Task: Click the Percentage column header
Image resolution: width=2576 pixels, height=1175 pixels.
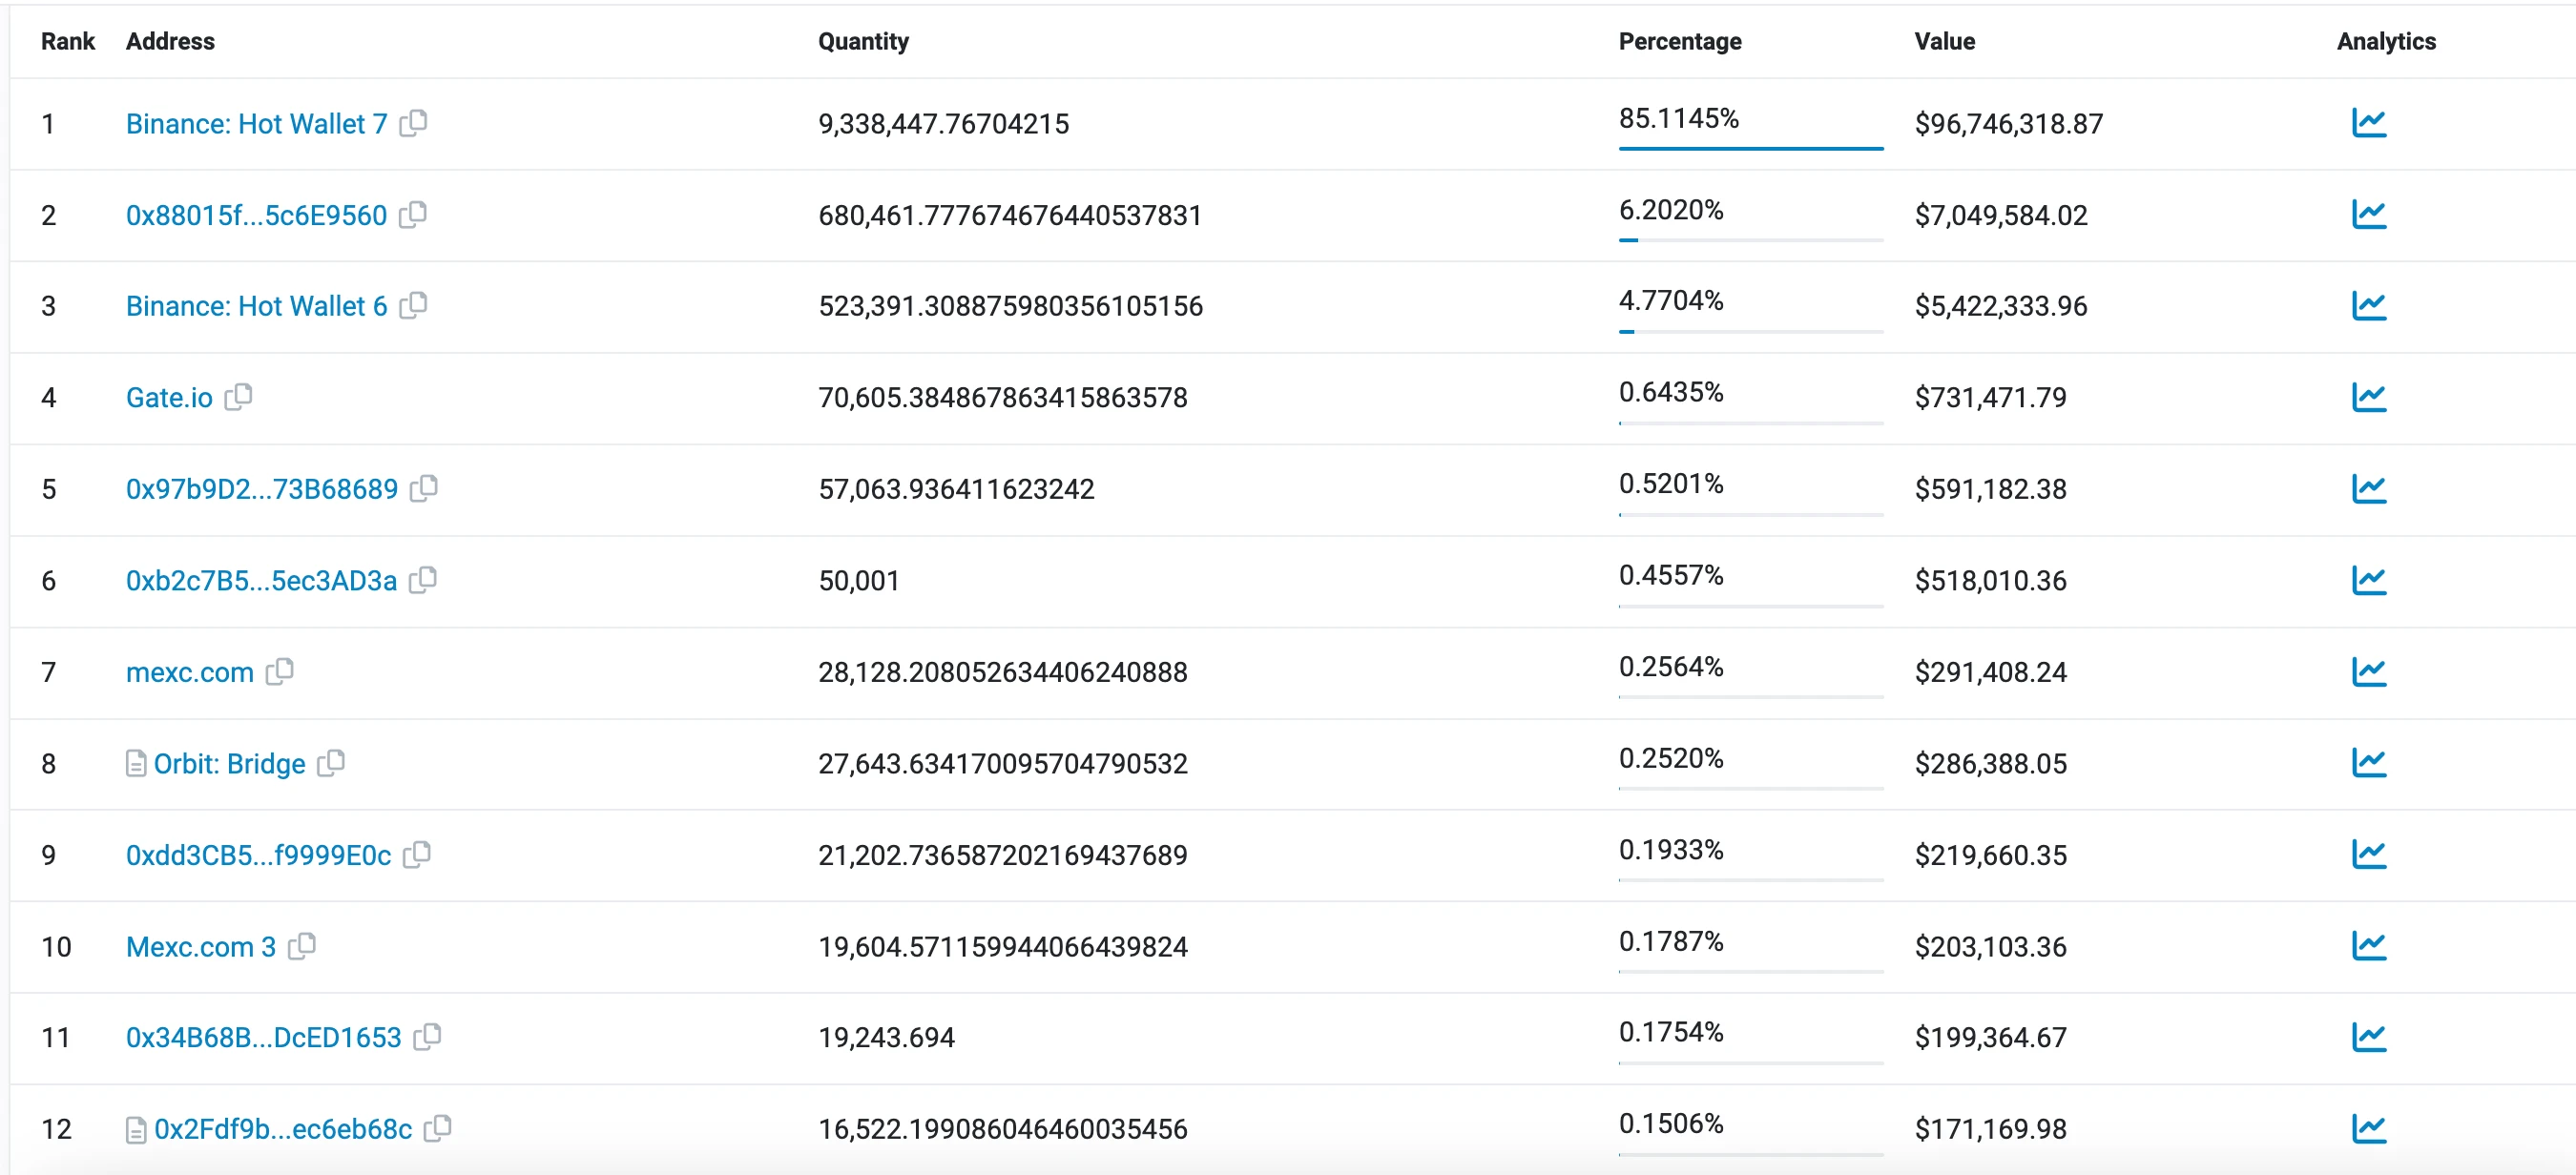Action: pos(1681,41)
